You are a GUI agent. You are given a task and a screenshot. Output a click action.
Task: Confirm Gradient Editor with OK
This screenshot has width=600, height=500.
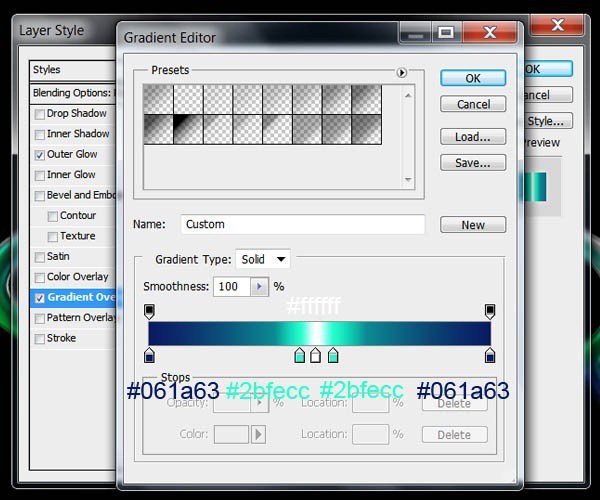pyautogui.click(x=473, y=78)
